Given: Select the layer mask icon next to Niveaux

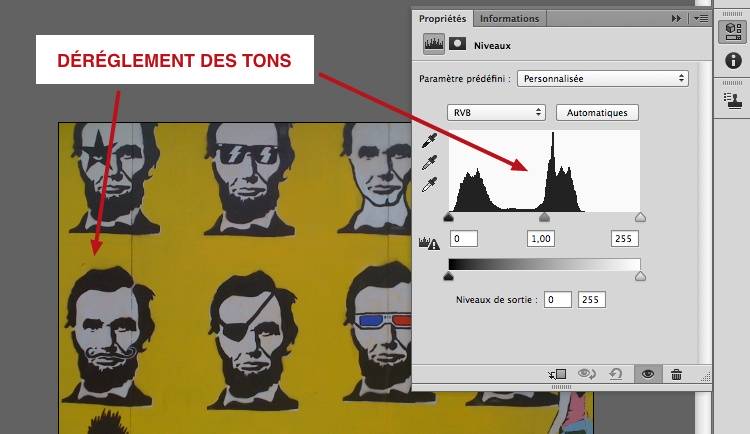Looking at the screenshot, I should [457, 44].
